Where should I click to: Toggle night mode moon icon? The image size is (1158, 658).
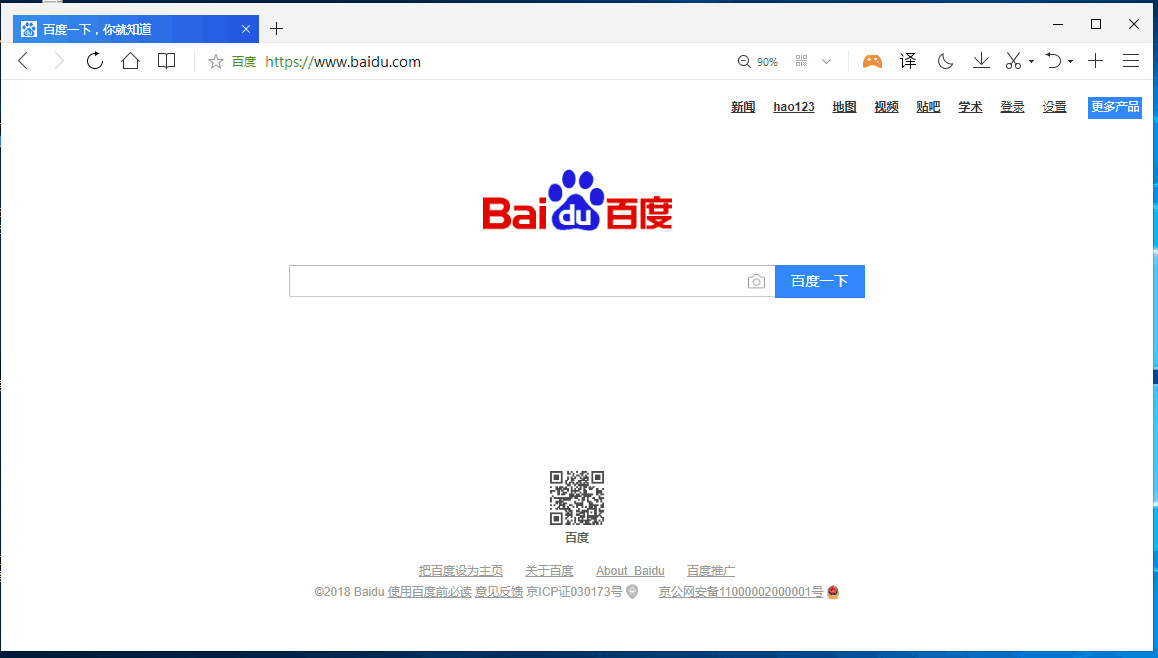(945, 61)
